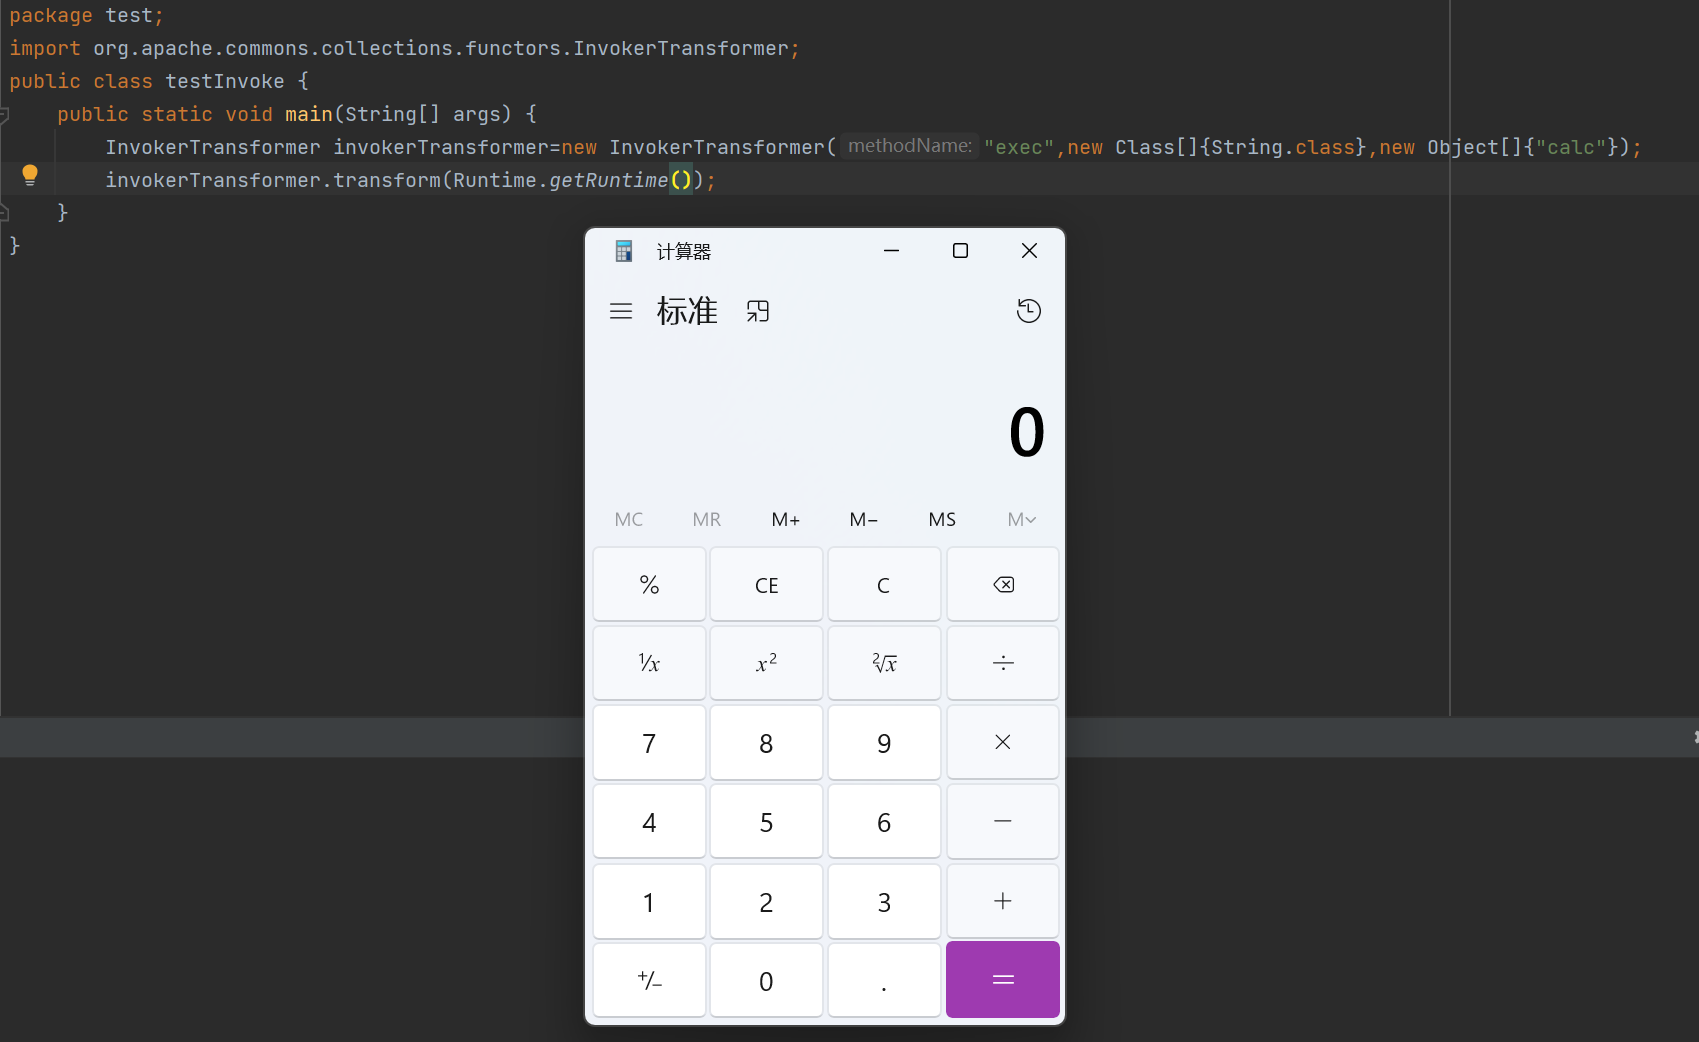The image size is (1699, 1042).
Task: Collapse the main method fold marker
Action: click(x=5, y=115)
